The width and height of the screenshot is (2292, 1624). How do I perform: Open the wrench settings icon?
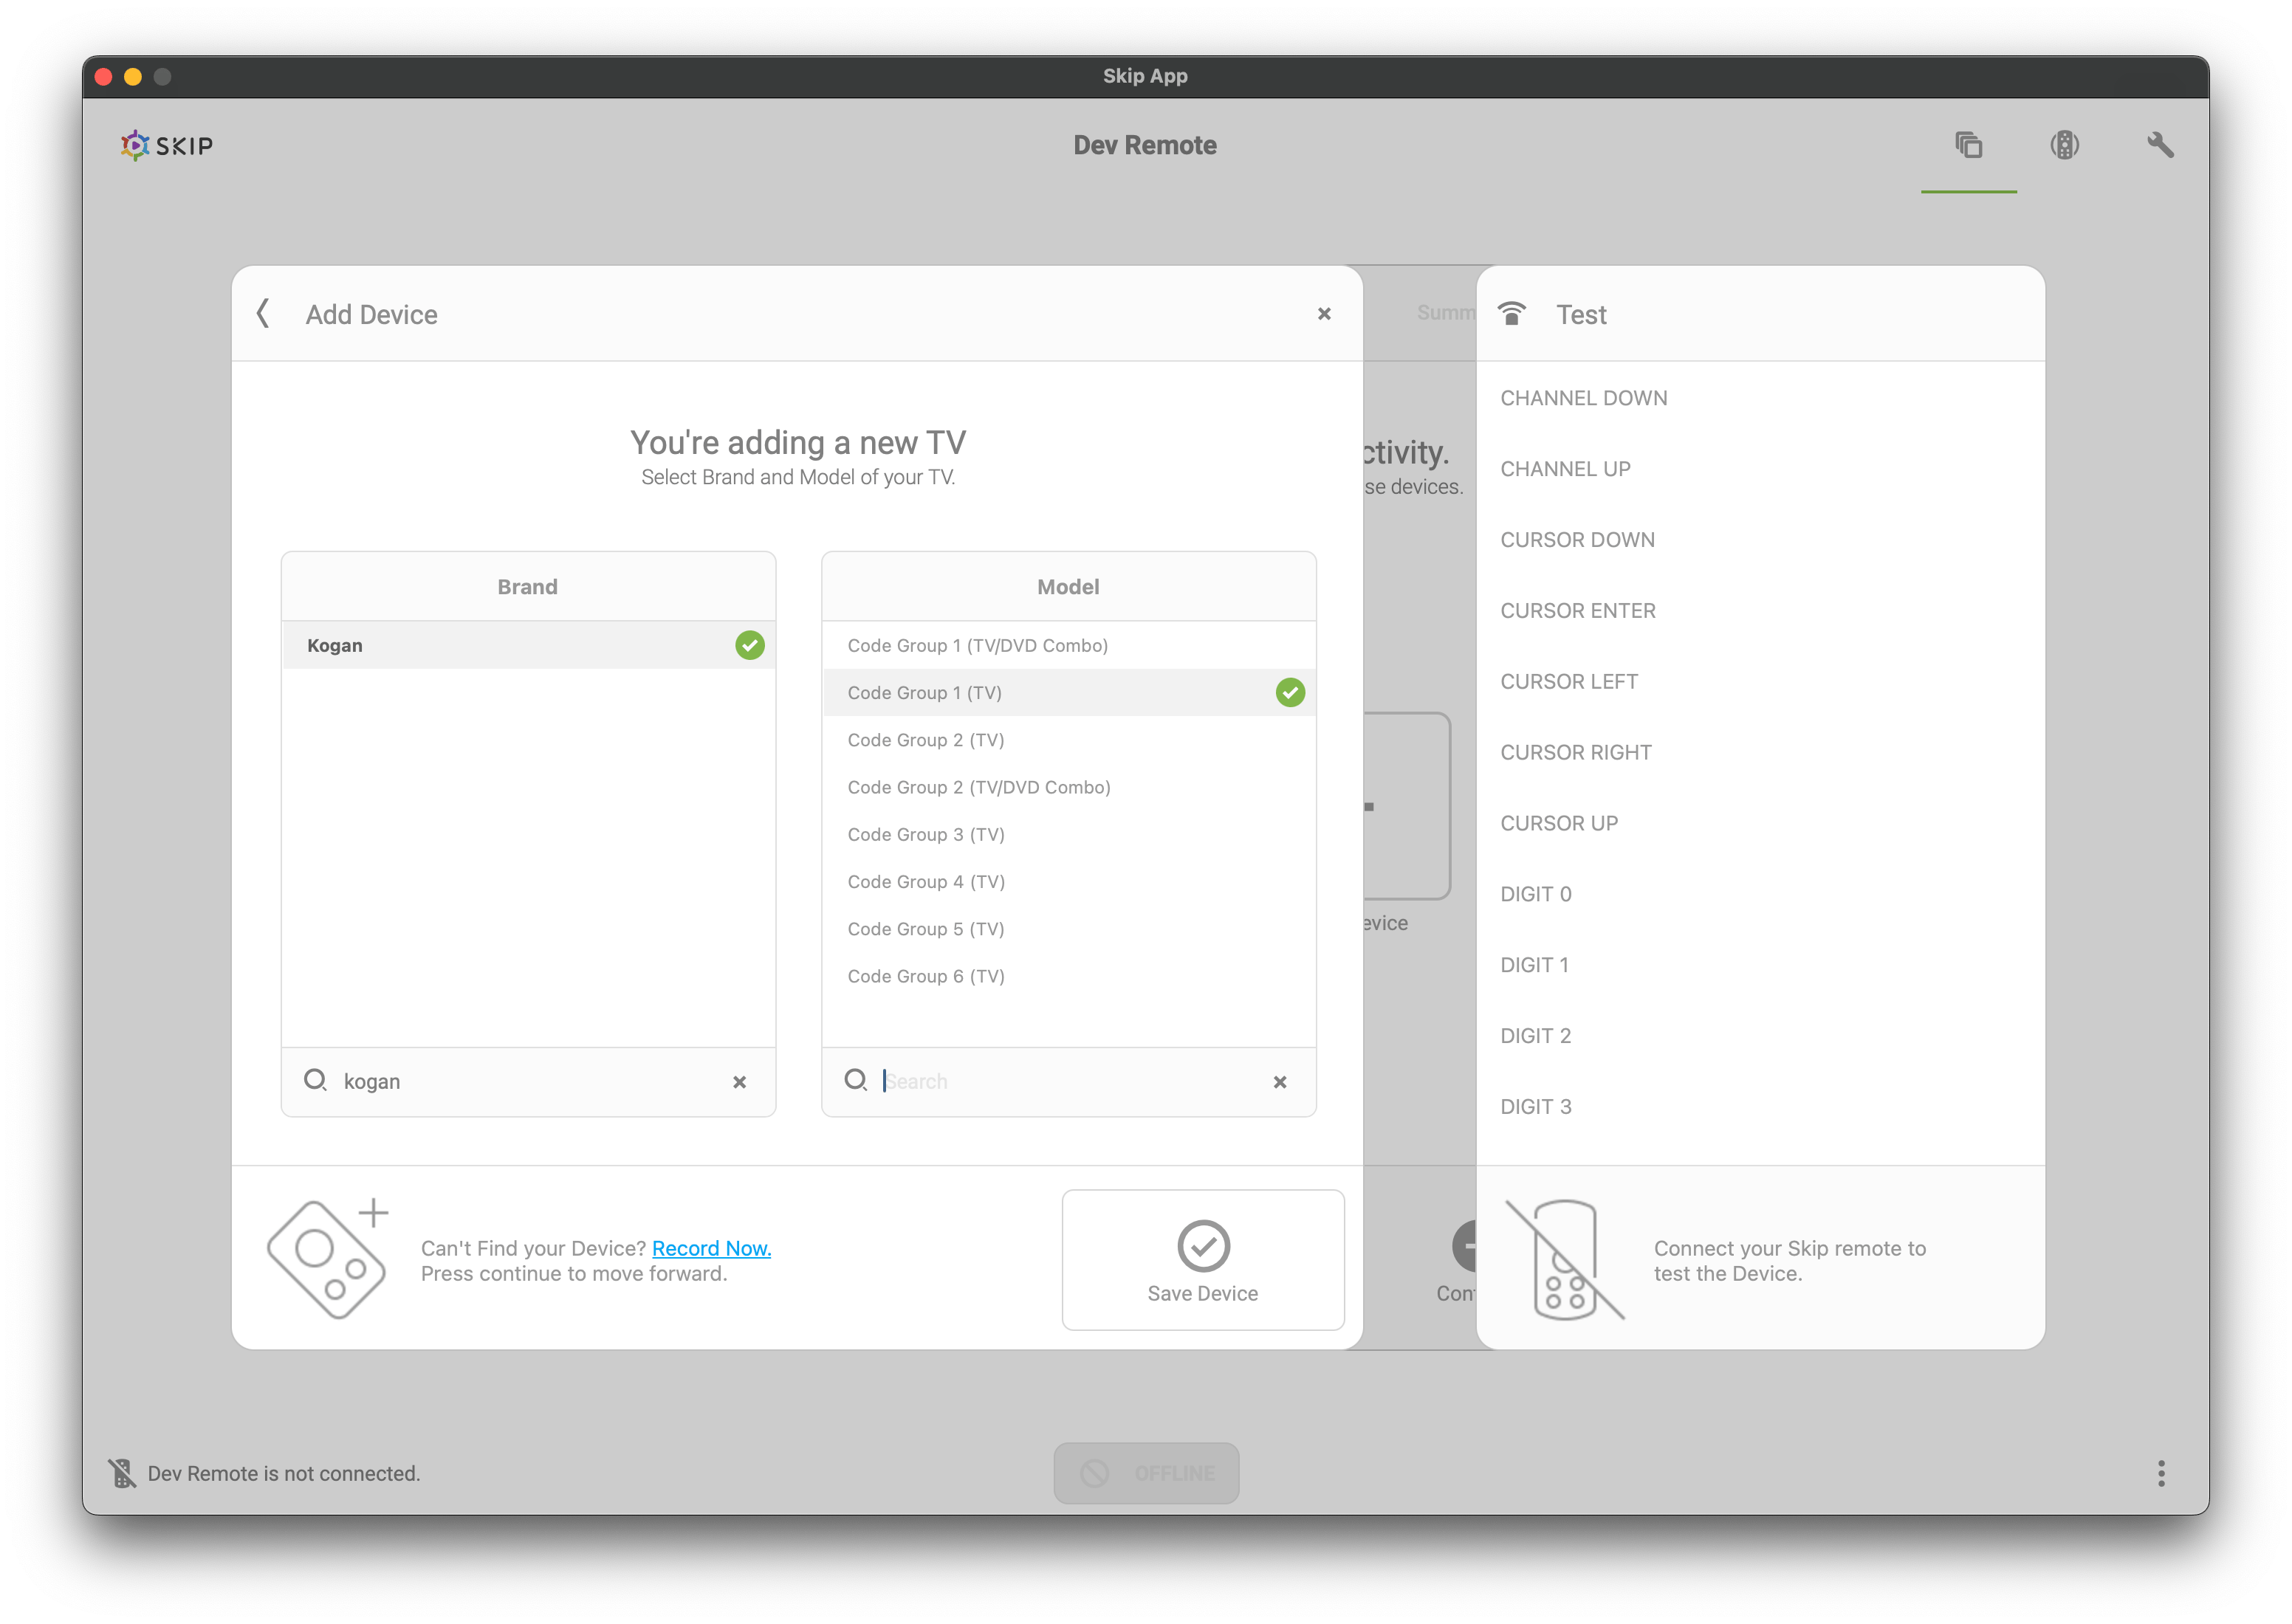(x=2160, y=146)
